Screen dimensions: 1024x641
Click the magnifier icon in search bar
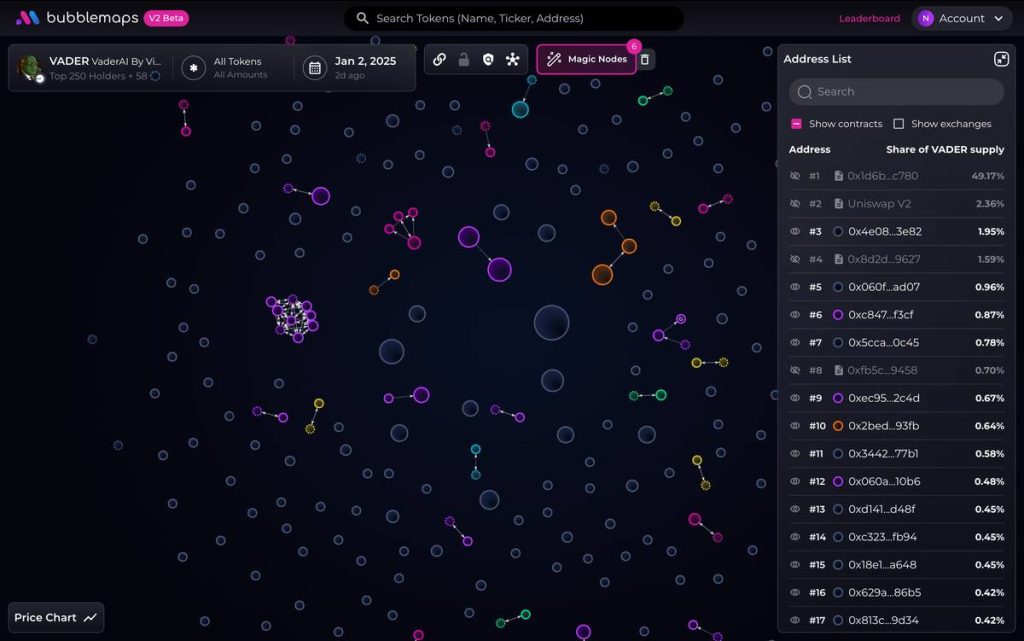pos(362,18)
